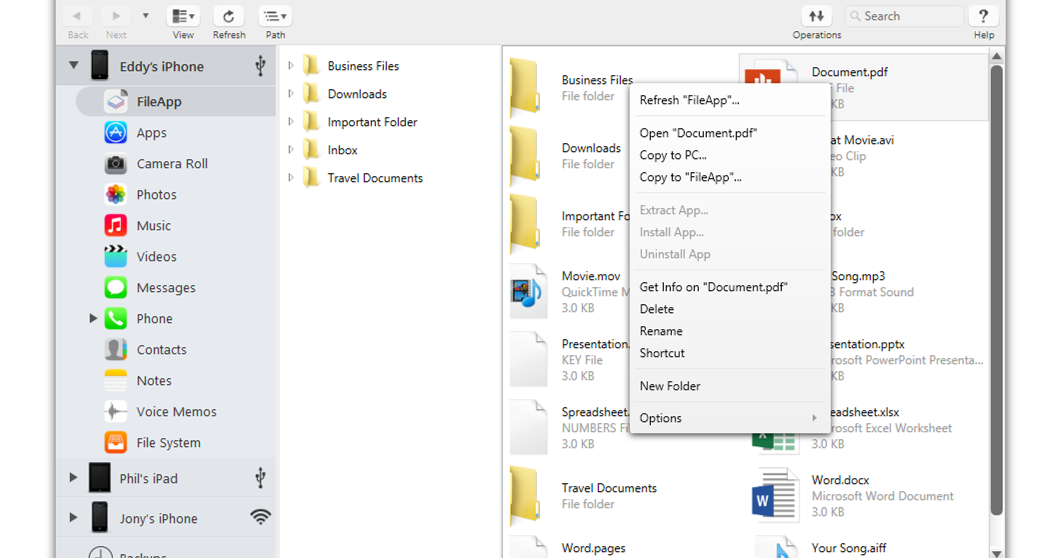Screen dimensions: 1062x558
Task: Open the Operations transfer icon
Action: coord(817,16)
